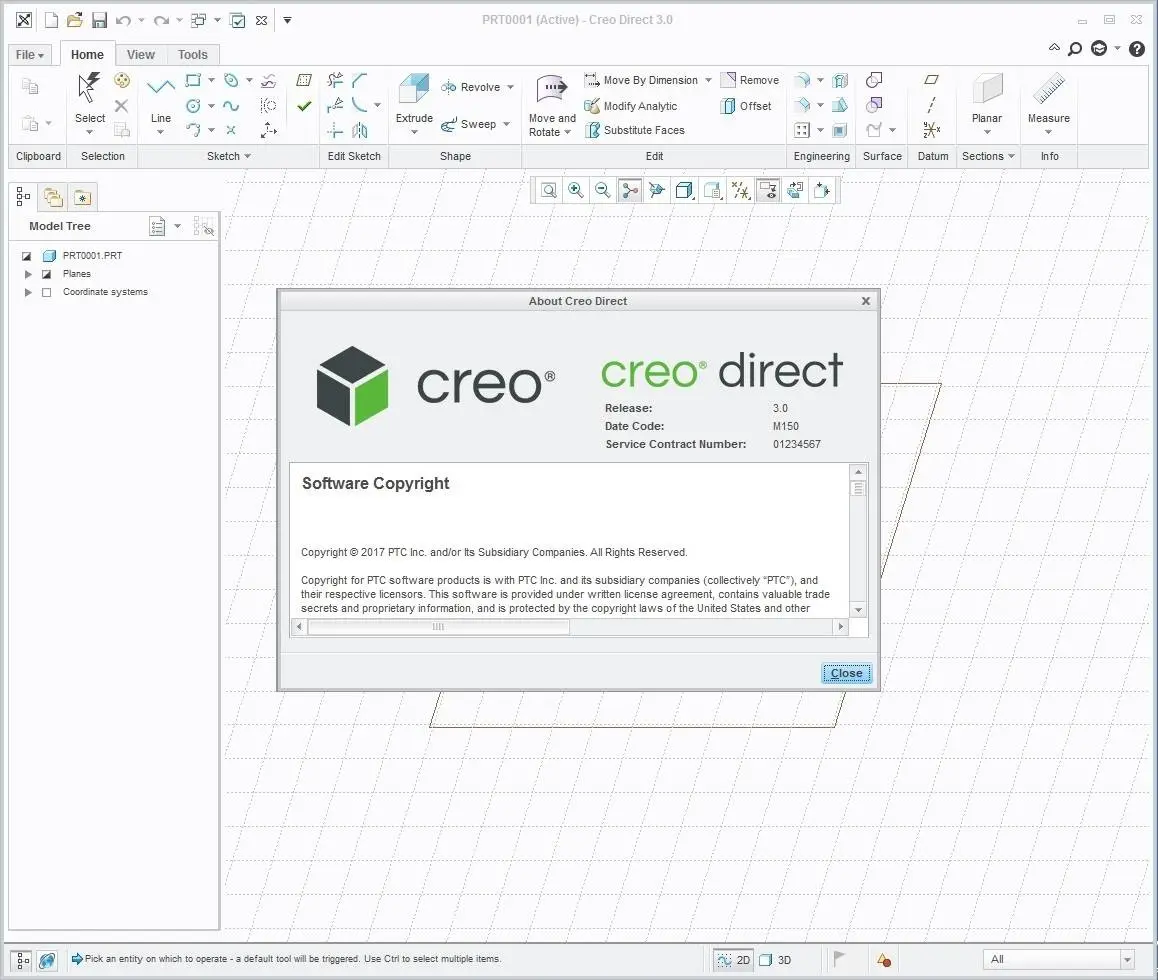Open the File menu
Viewport: 1158px width, 980px height.
30,55
